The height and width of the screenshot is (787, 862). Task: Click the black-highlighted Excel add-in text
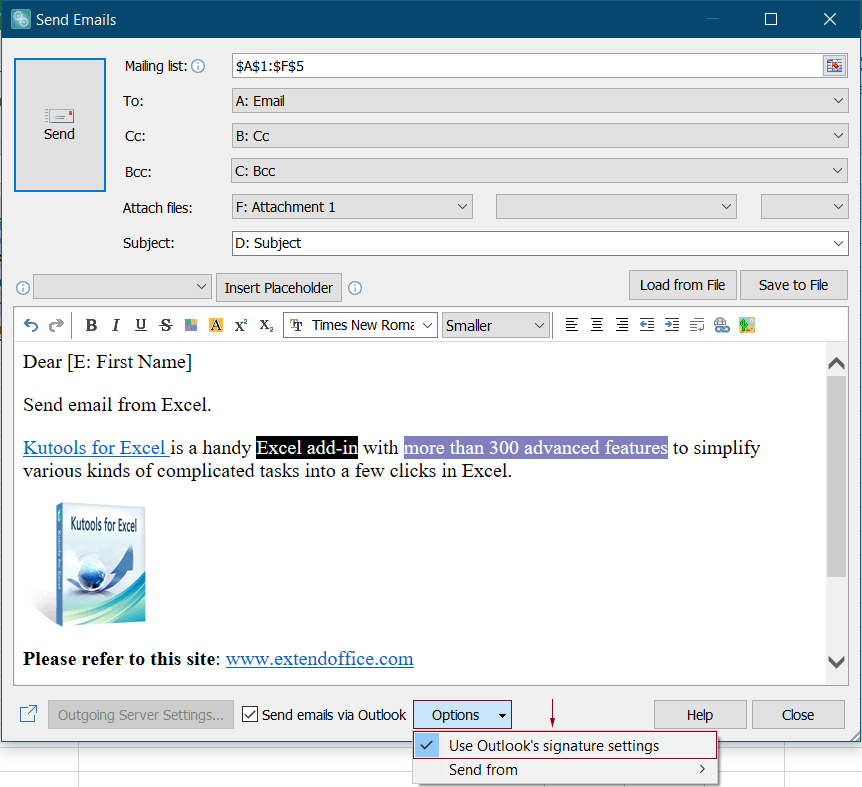[x=307, y=448]
